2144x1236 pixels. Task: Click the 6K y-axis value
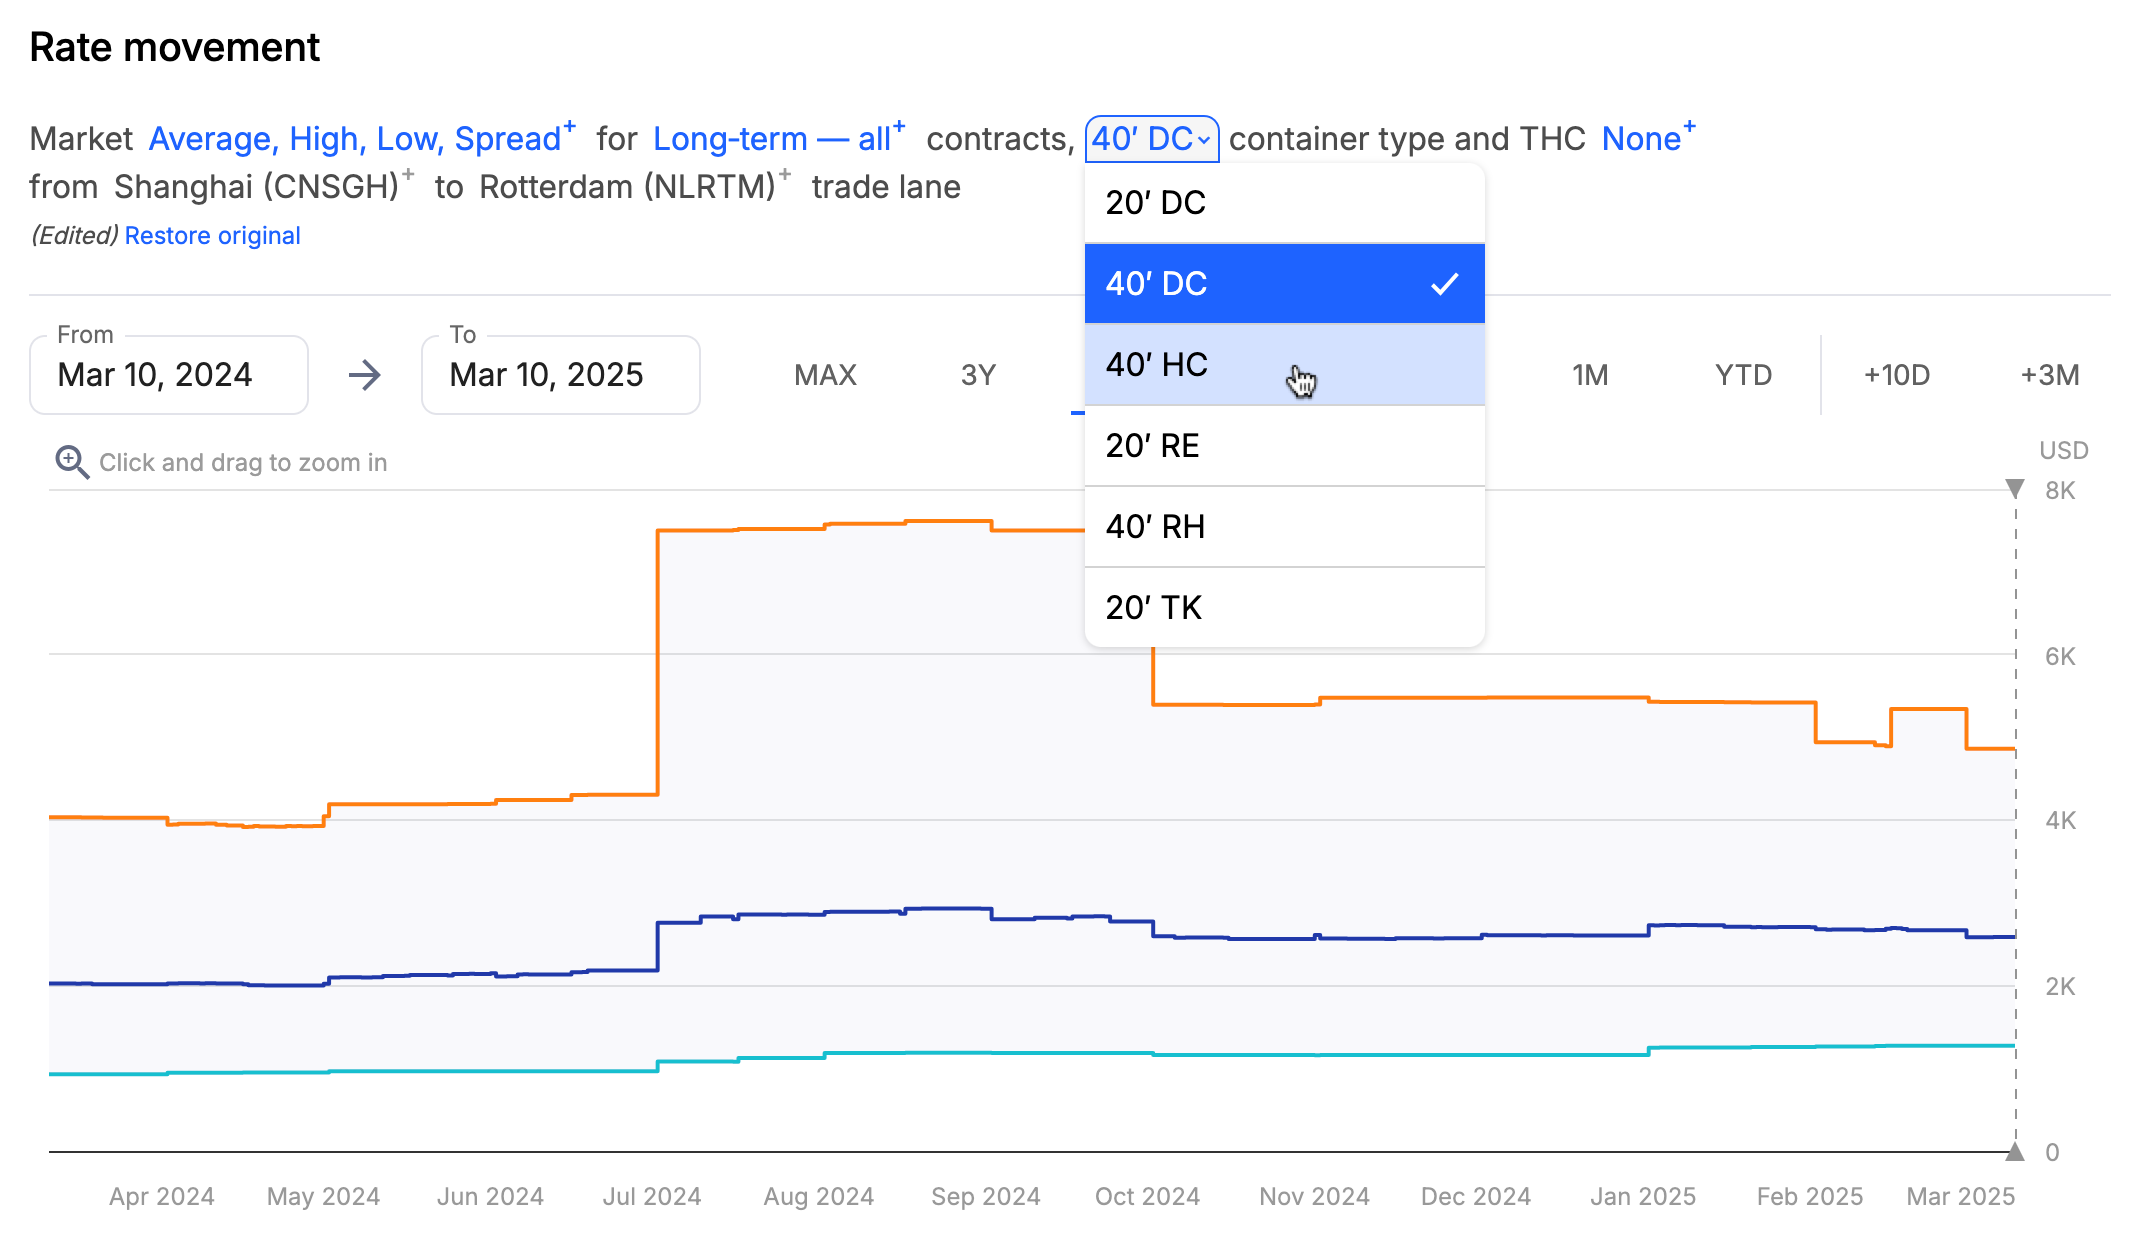[2060, 657]
